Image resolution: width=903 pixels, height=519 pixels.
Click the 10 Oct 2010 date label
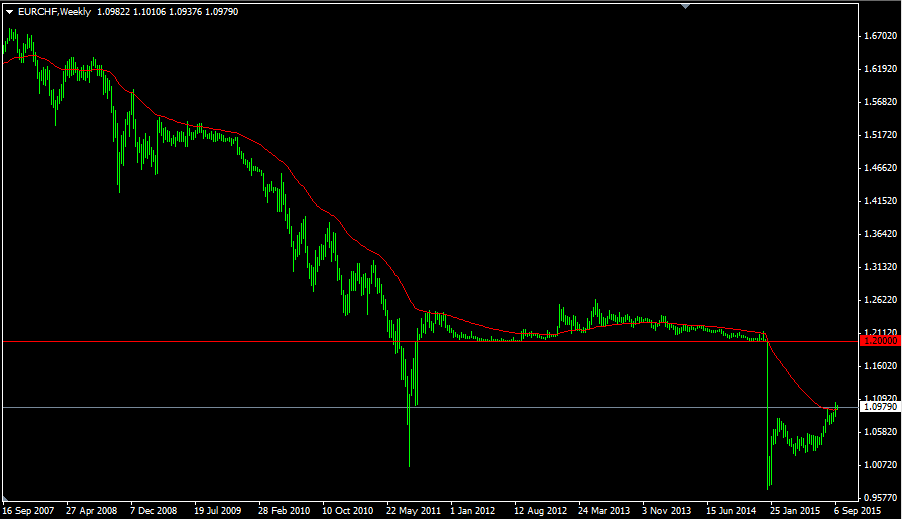347,510
